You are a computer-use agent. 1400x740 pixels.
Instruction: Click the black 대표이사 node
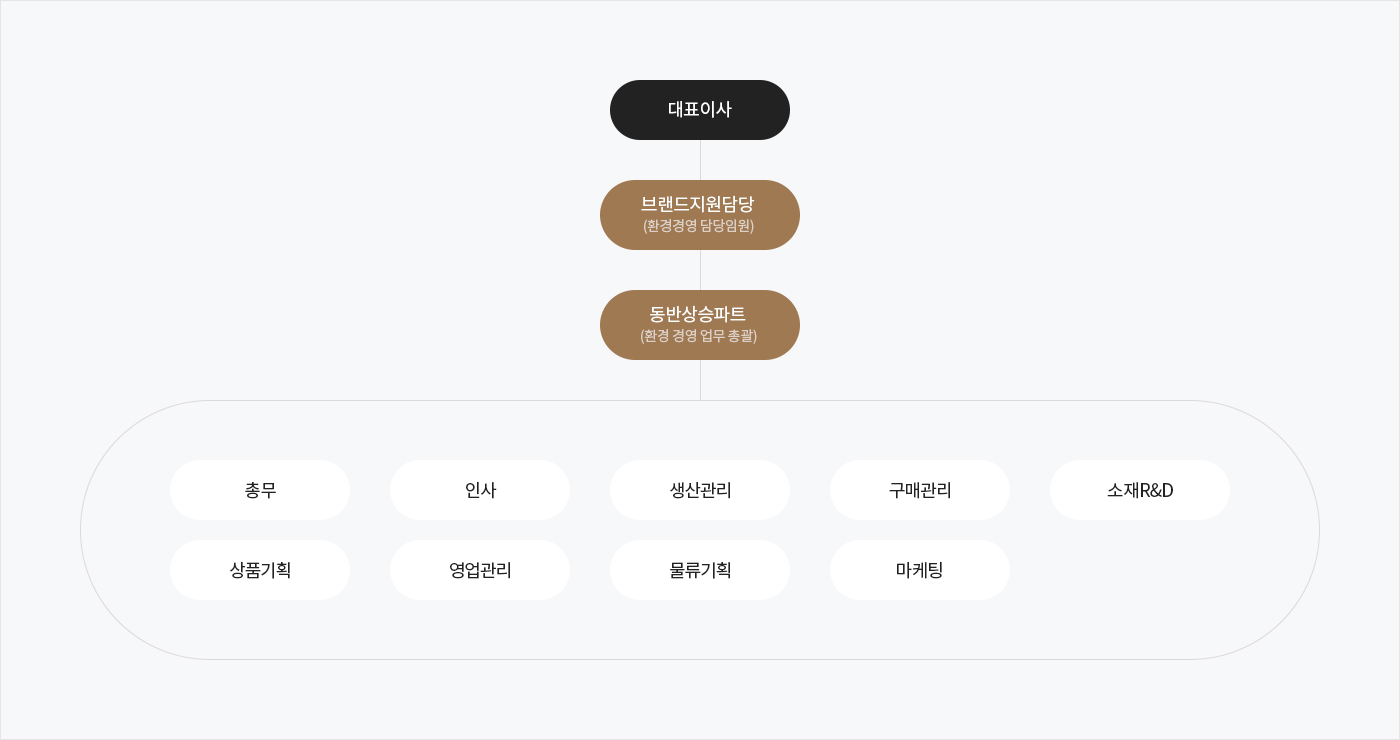pos(700,110)
